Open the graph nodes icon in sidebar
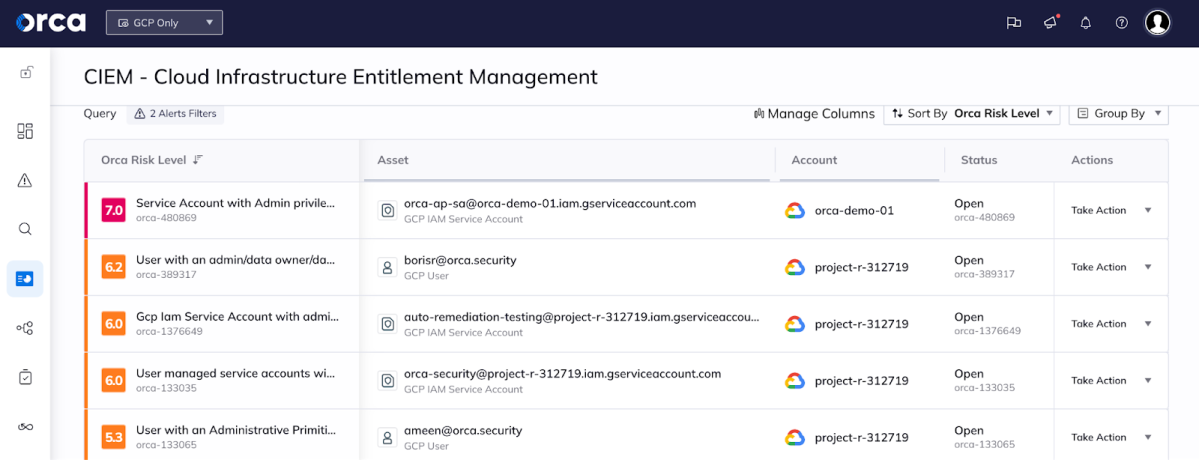 (25, 329)
